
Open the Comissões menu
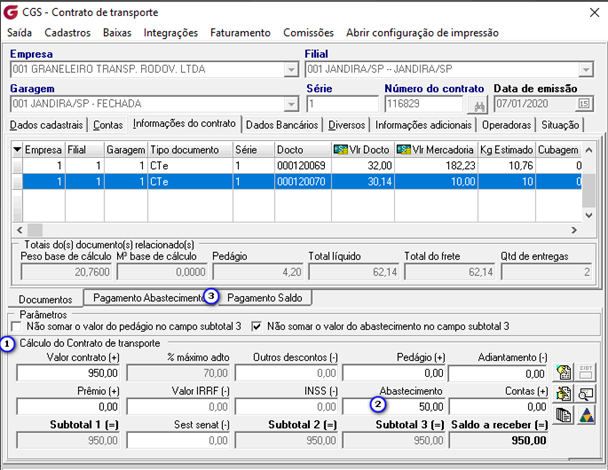(x=308, y=33)
